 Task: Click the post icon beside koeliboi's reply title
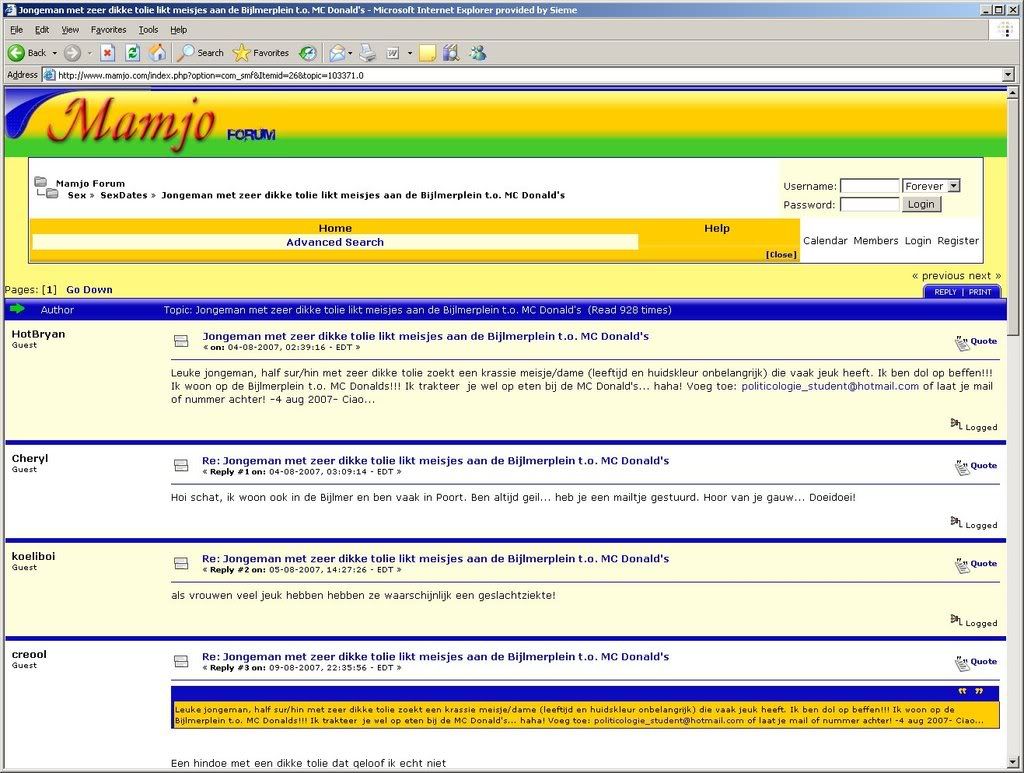tap(181, 563)
